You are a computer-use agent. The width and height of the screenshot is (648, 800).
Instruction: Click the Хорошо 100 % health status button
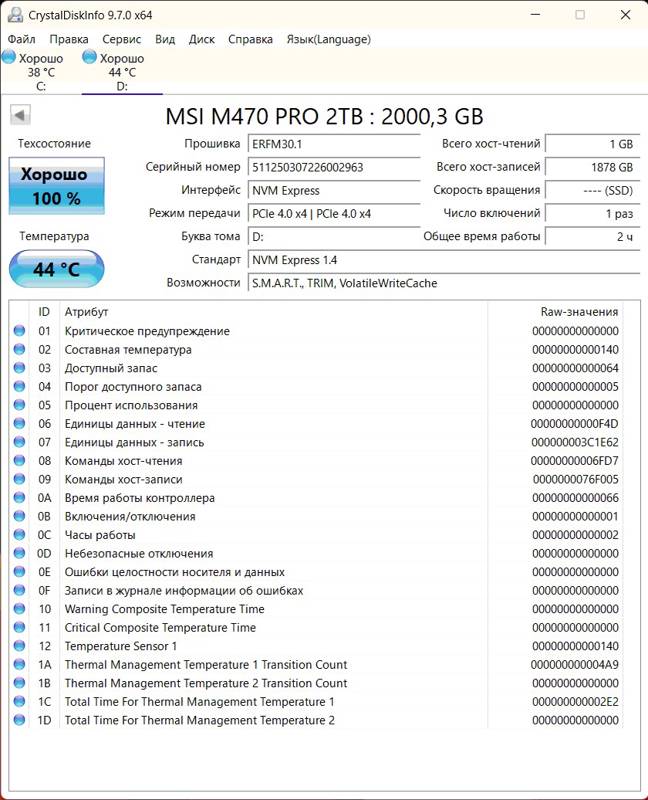point(56,186)
